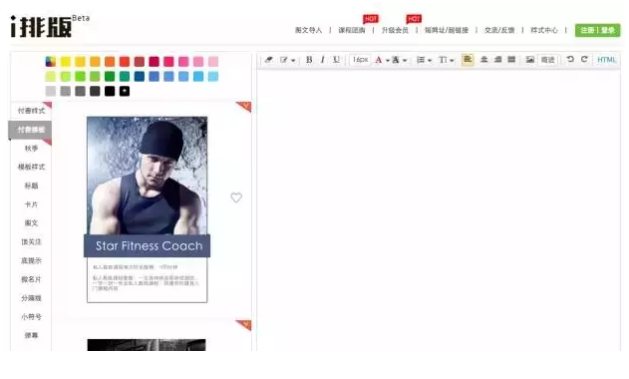
Task: Pick the crimson red color swatch
Action: [x=154, y=61]
